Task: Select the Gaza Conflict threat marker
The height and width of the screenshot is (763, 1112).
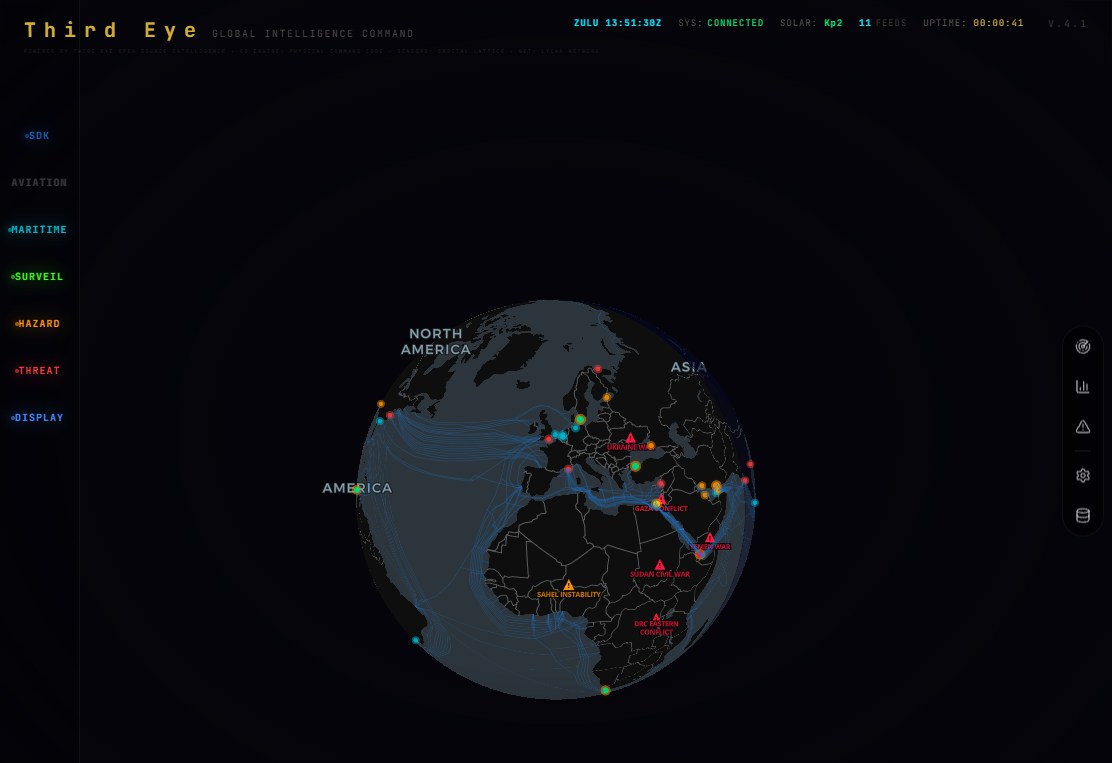Action: (661, 500)
